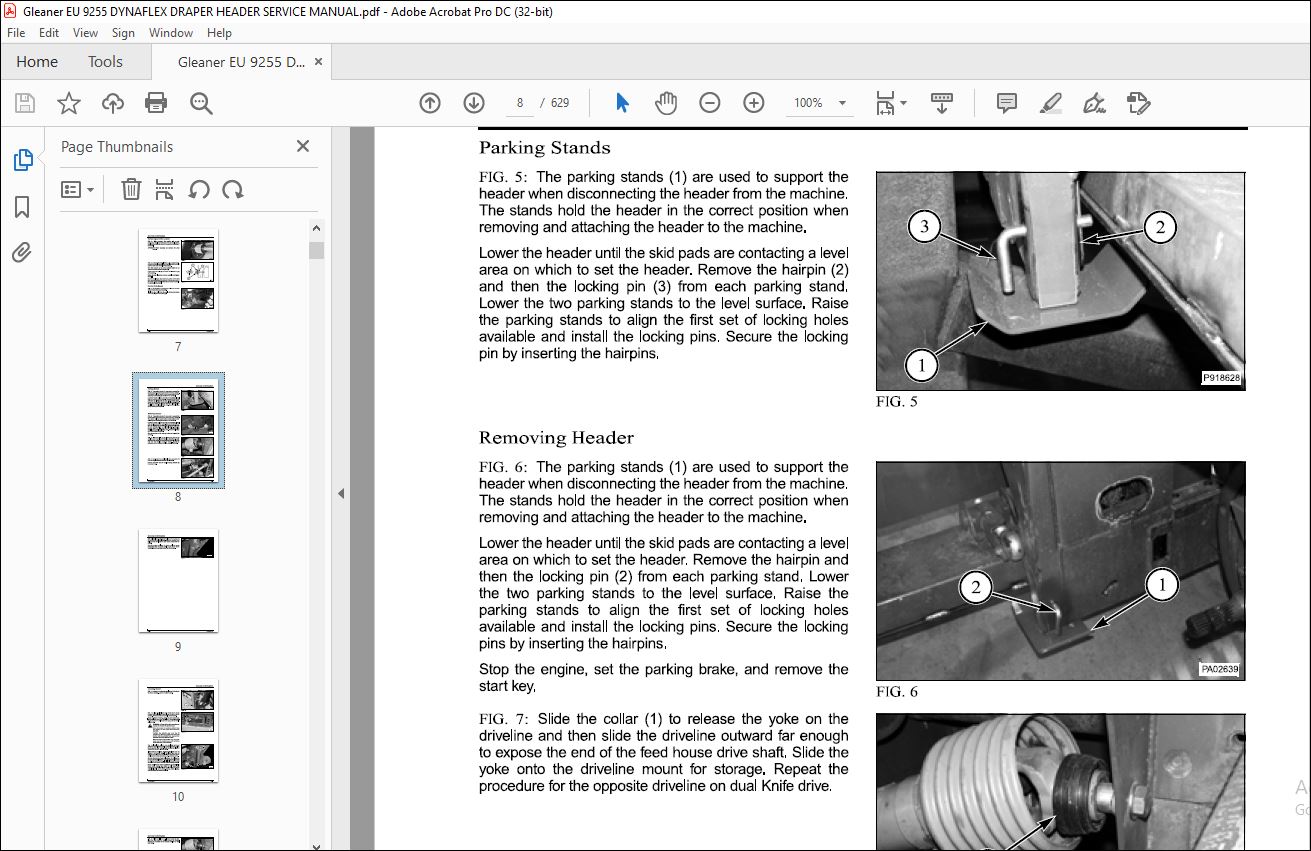Select the arrow Selection tool
Image resolution: width=1311 pixels, height=851 pixels.
pos(622,103)
